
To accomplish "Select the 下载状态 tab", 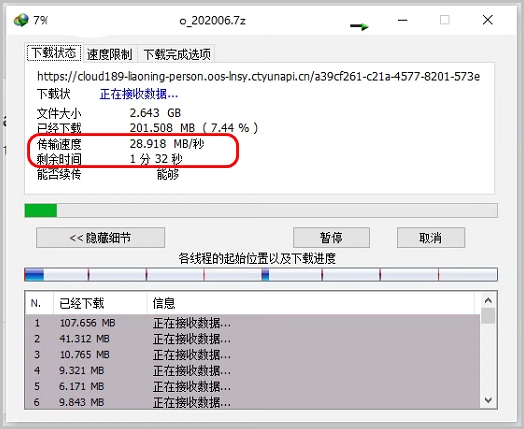I will (54, 53).
